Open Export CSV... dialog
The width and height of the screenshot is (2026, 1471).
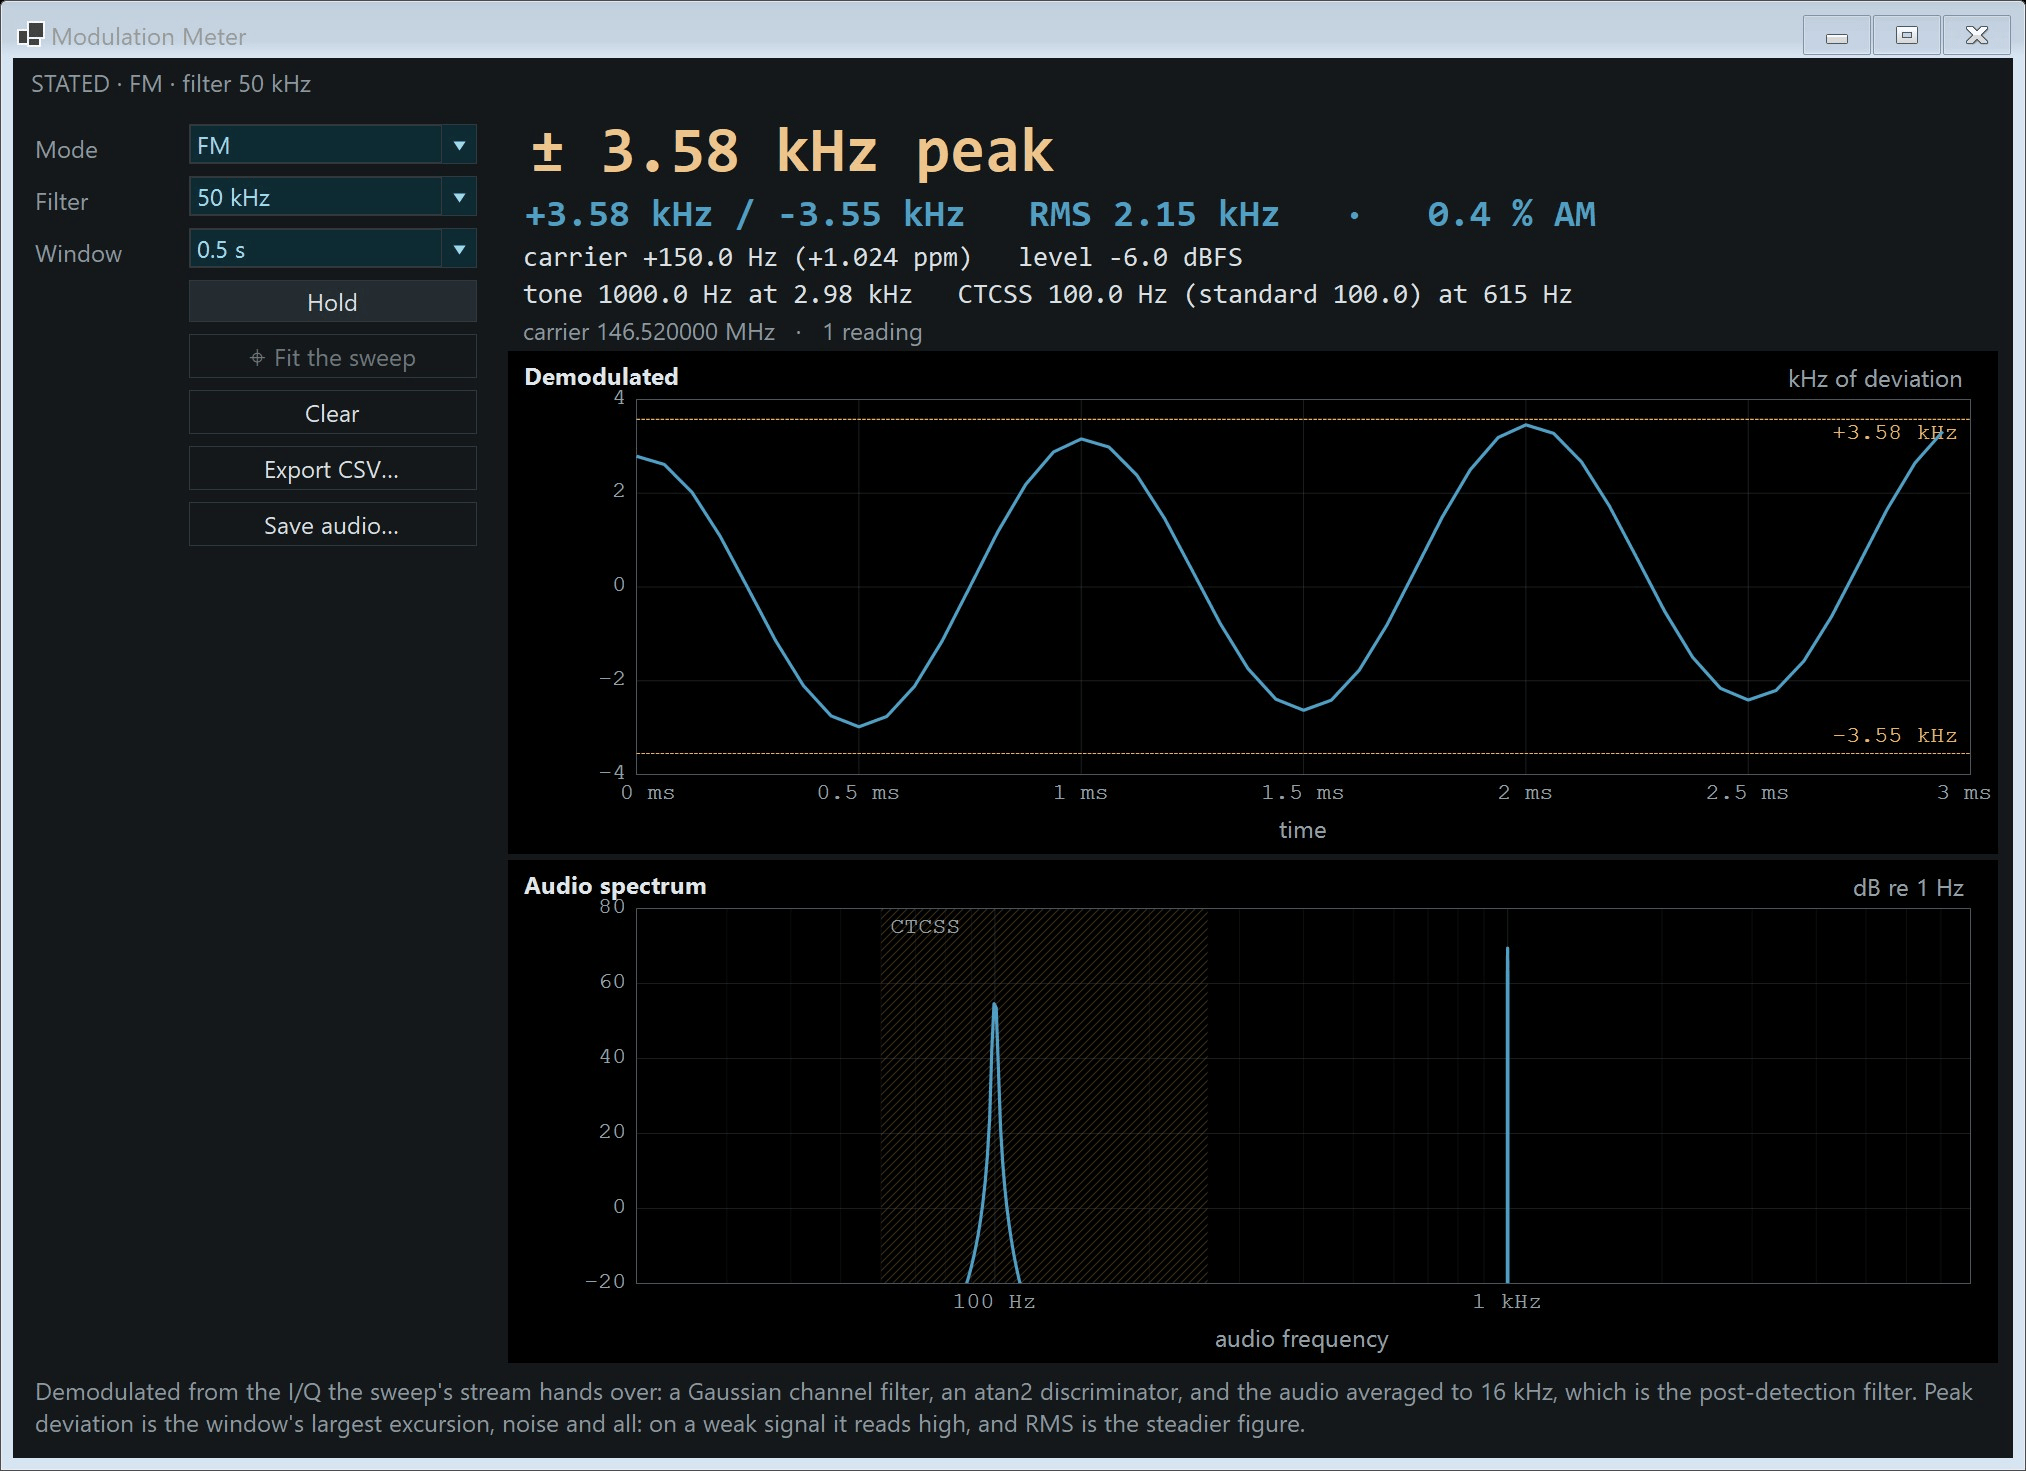(x=332, y=469)
